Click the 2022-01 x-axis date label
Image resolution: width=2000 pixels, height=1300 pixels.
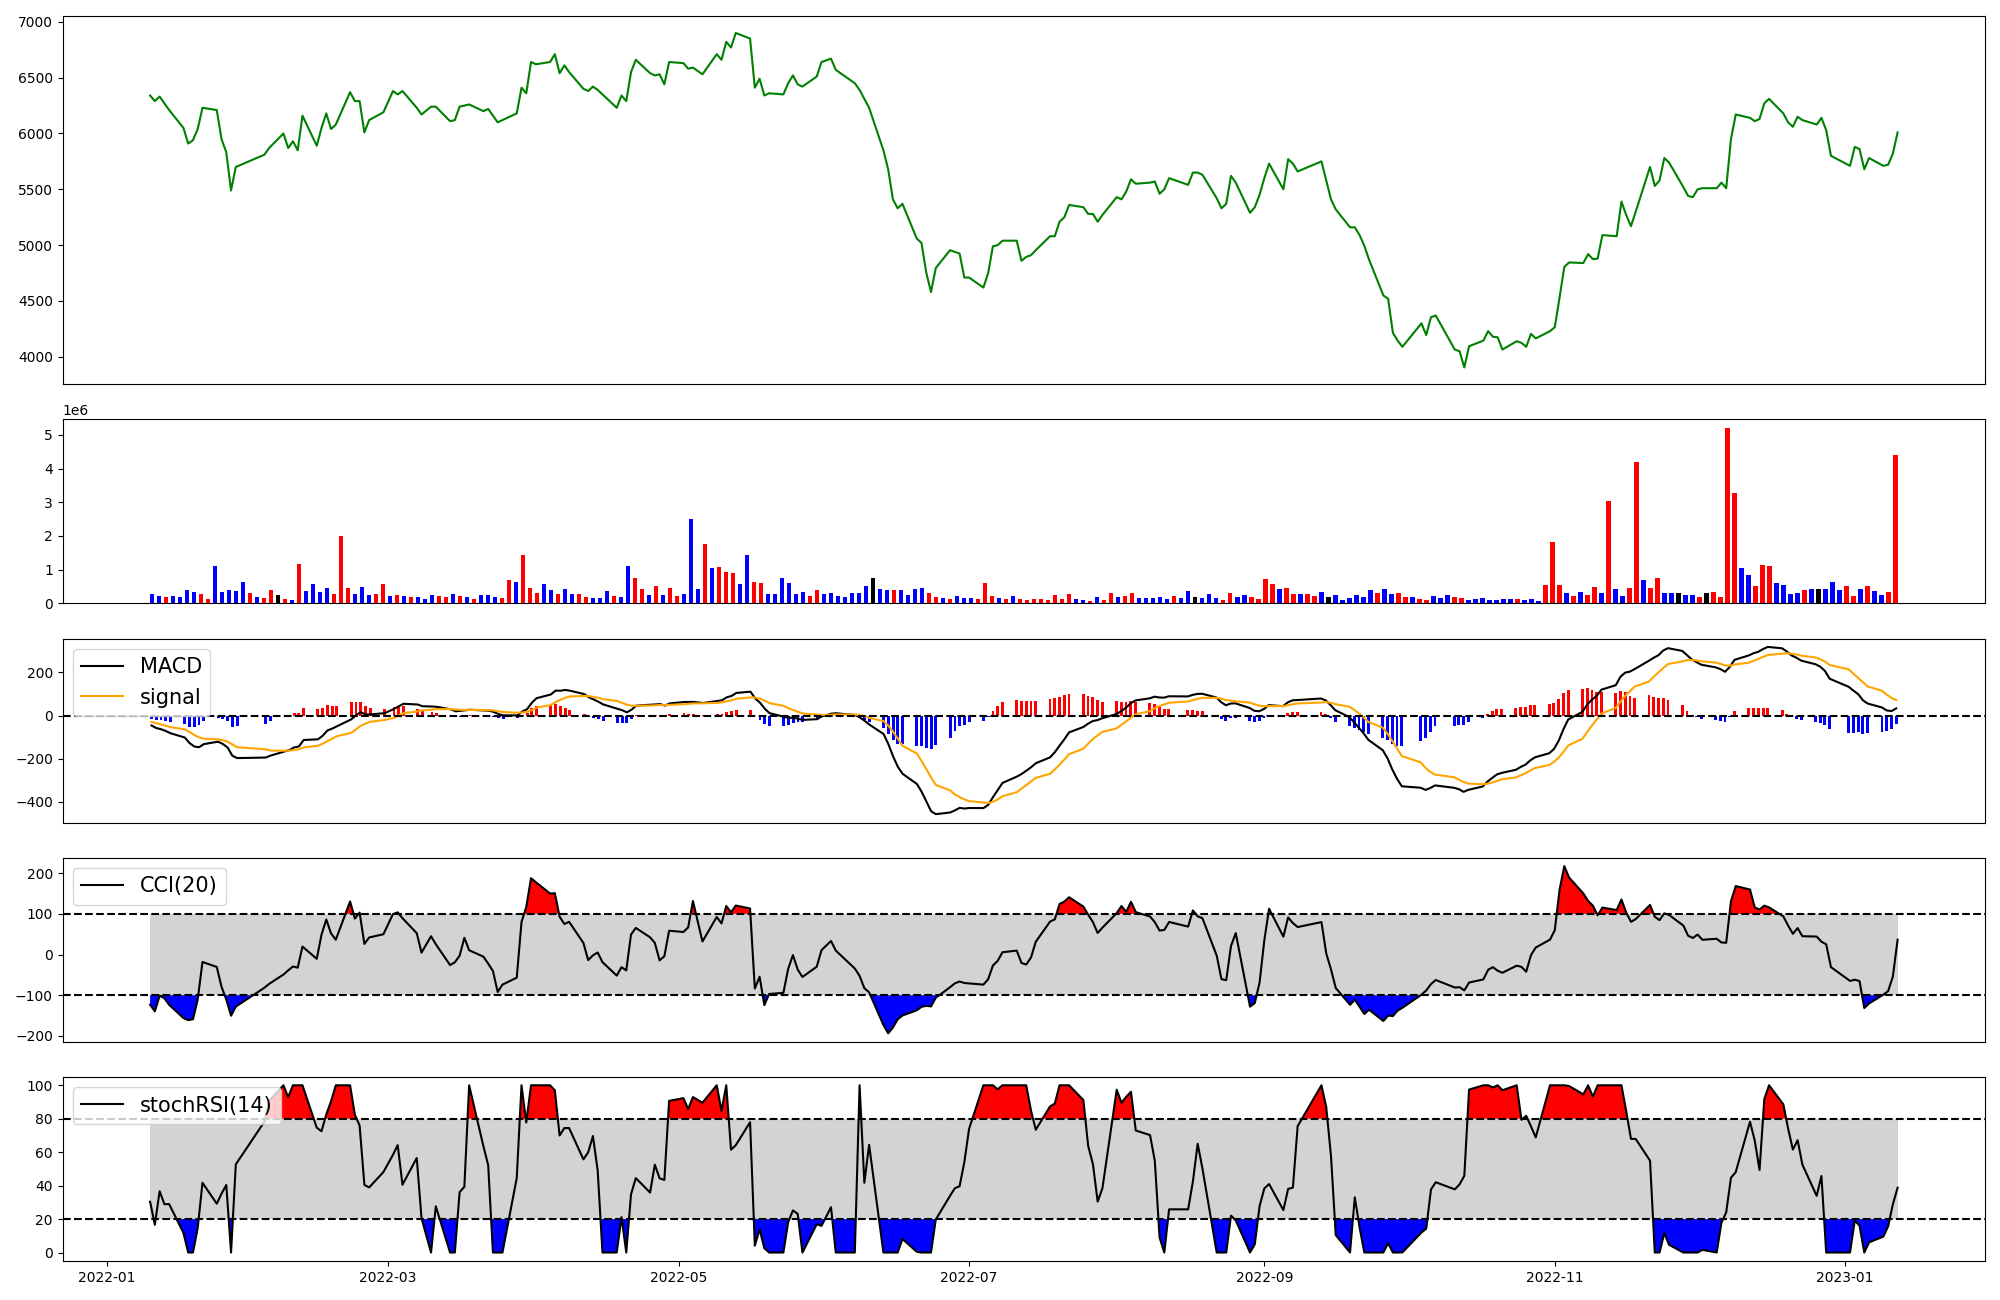[106, 1277]
